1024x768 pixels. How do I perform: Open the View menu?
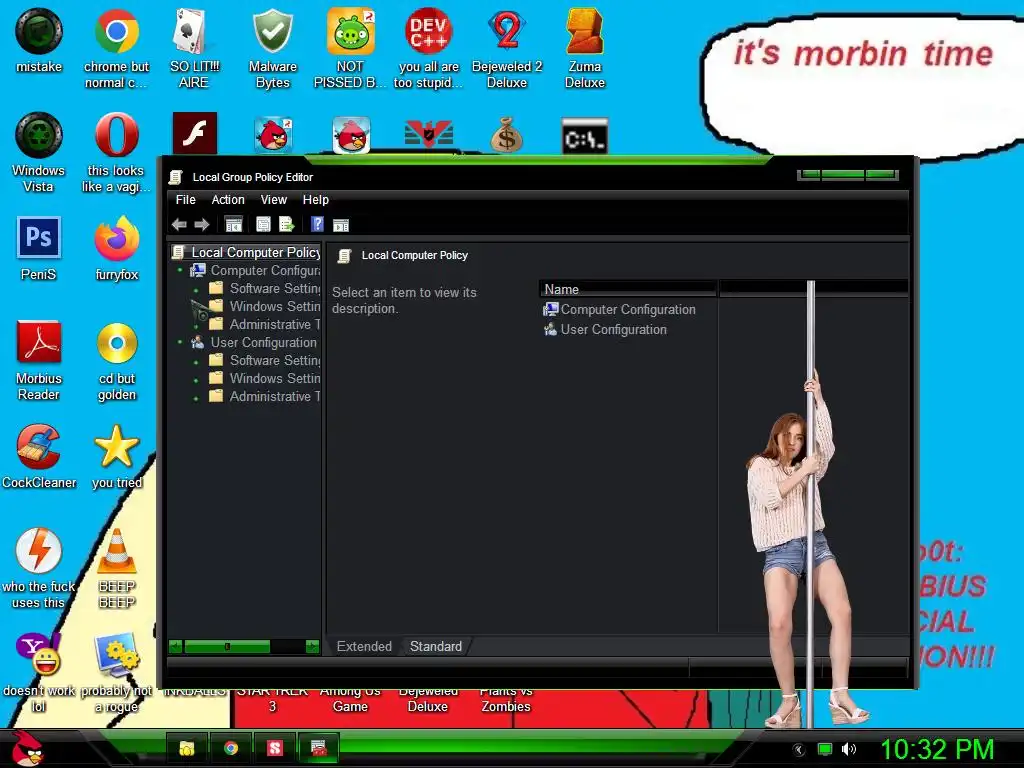pos(274,200)
